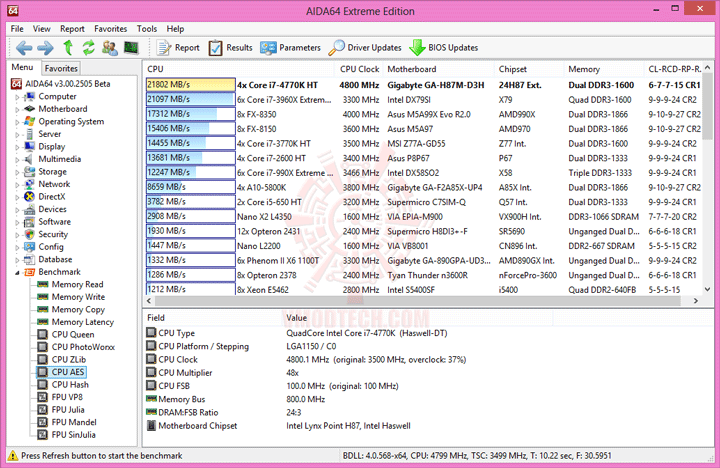The width and height of the screenshot is (720, 468).
Task: Expand the Display tree node
Action: pos(17,147)
